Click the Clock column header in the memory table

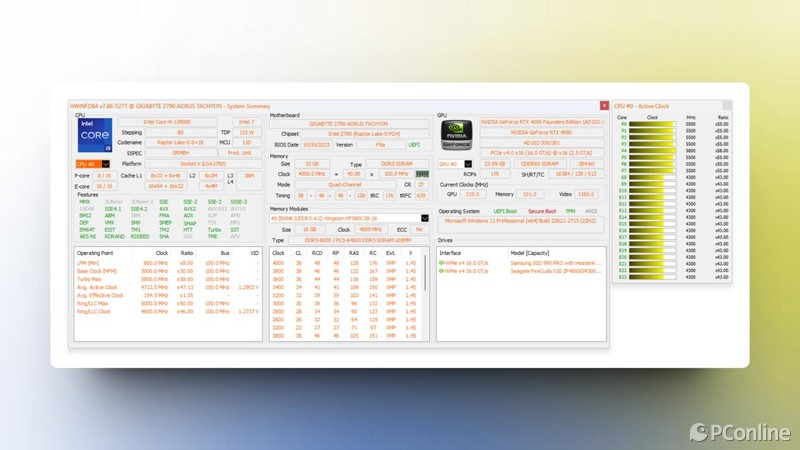[278, 253]
